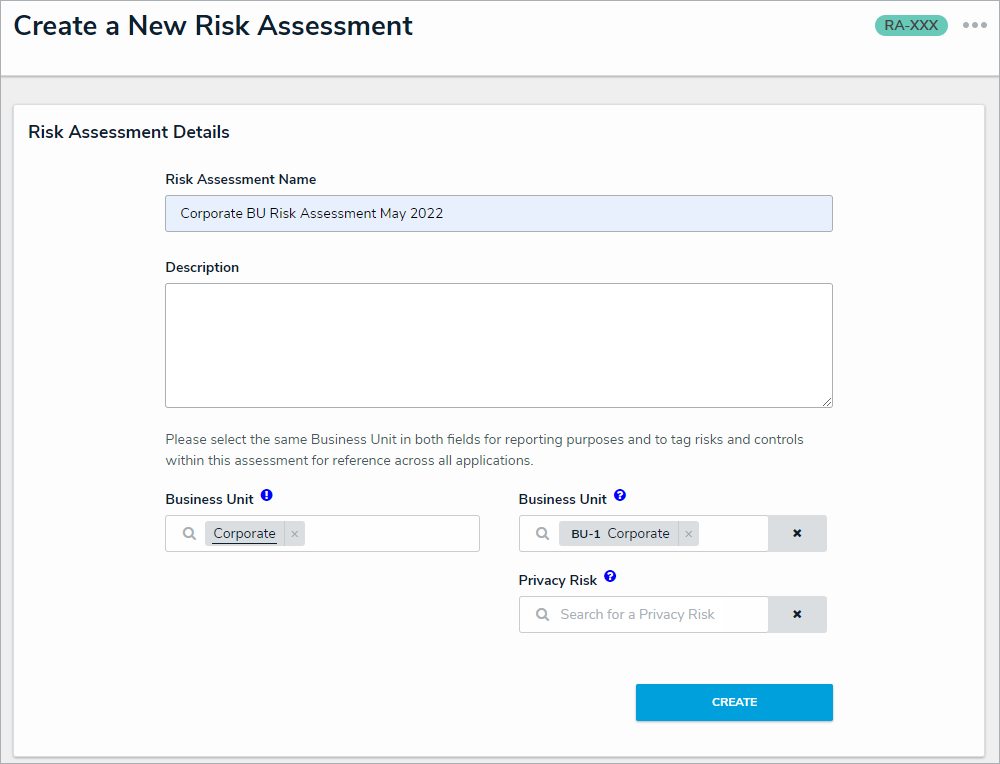Open the three-dot more options menu
1000x764 pixels.
click(974, 26)
